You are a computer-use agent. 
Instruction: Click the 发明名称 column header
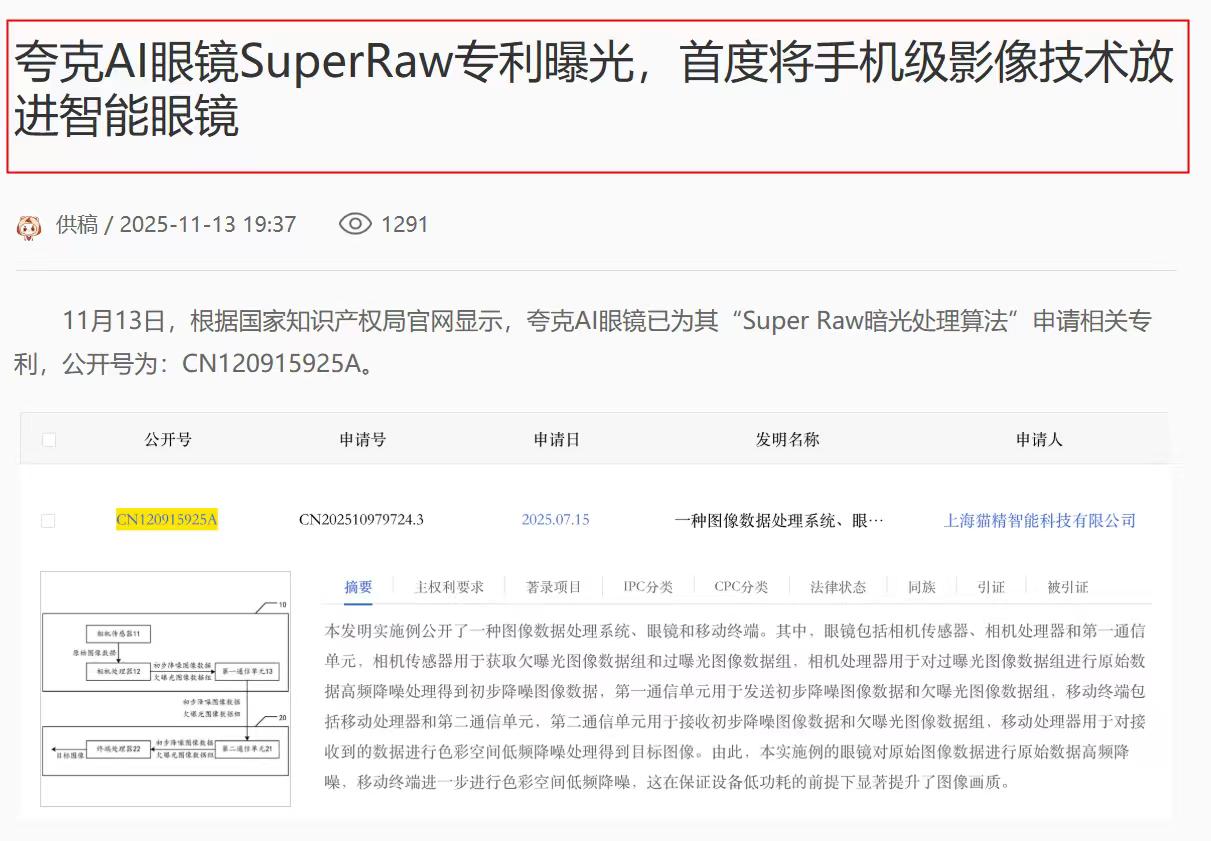[x=787, y=440]
